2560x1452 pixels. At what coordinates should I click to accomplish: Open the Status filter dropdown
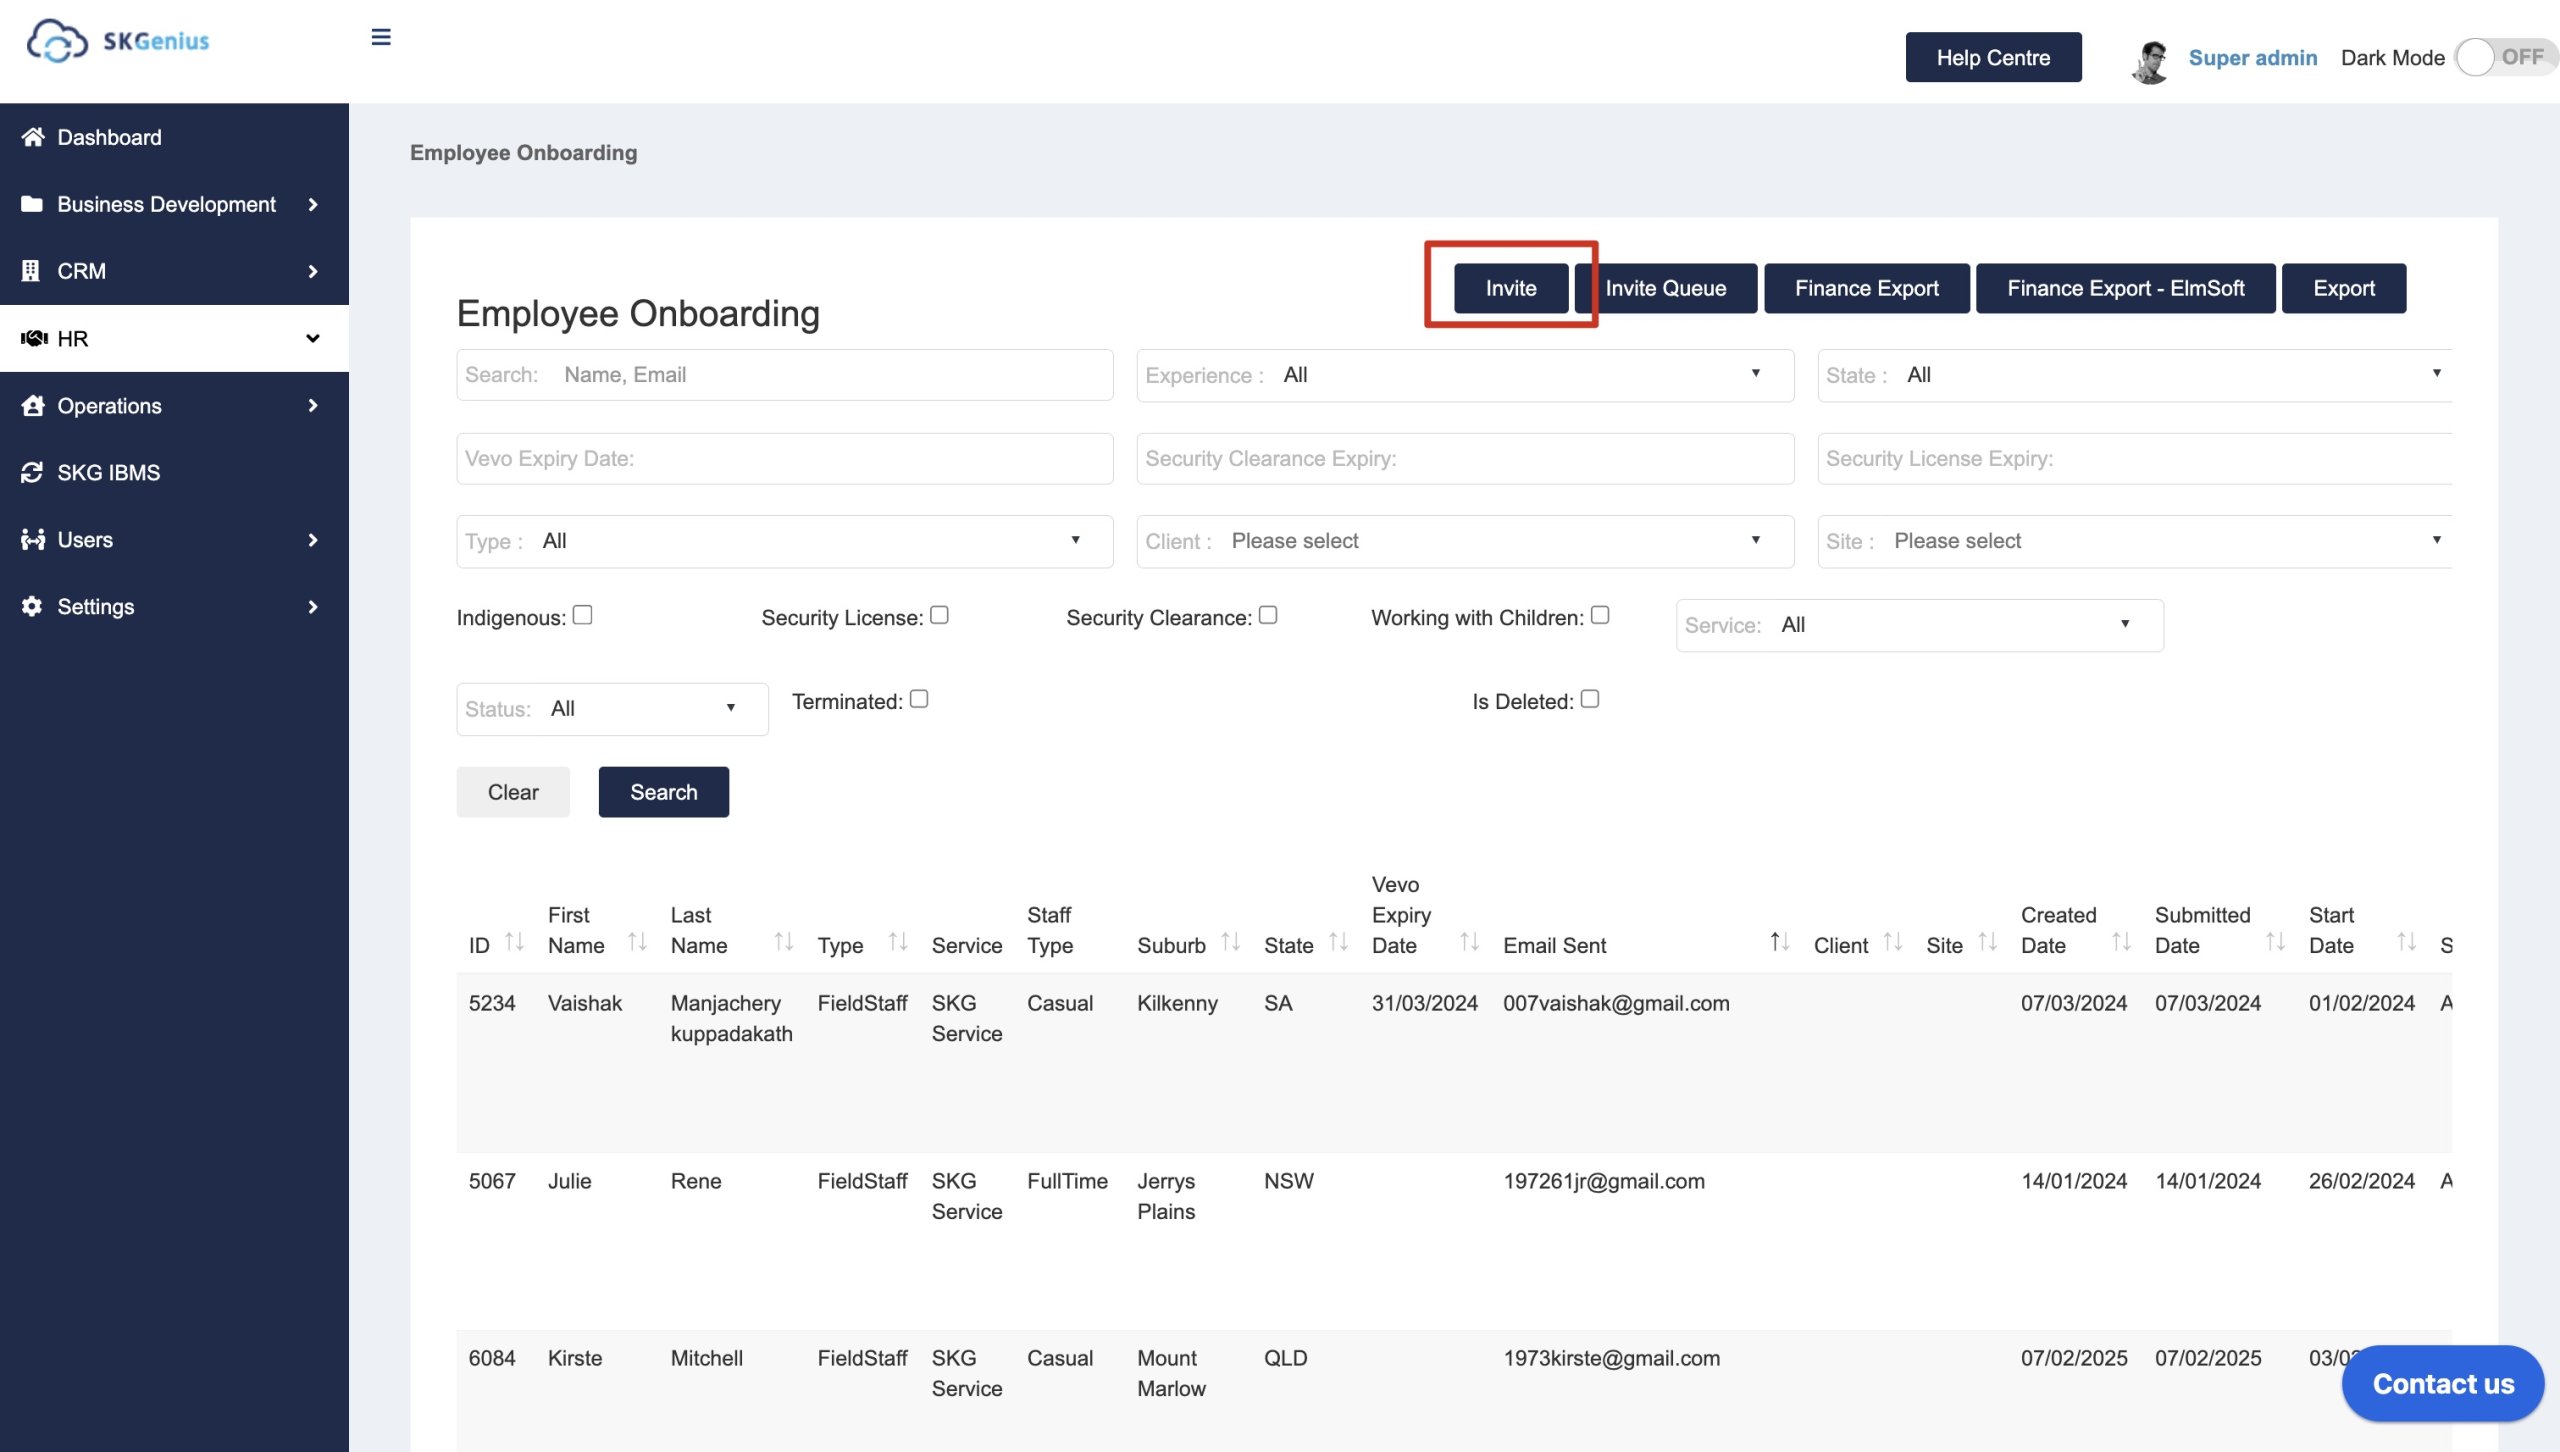tap(612, 709)
